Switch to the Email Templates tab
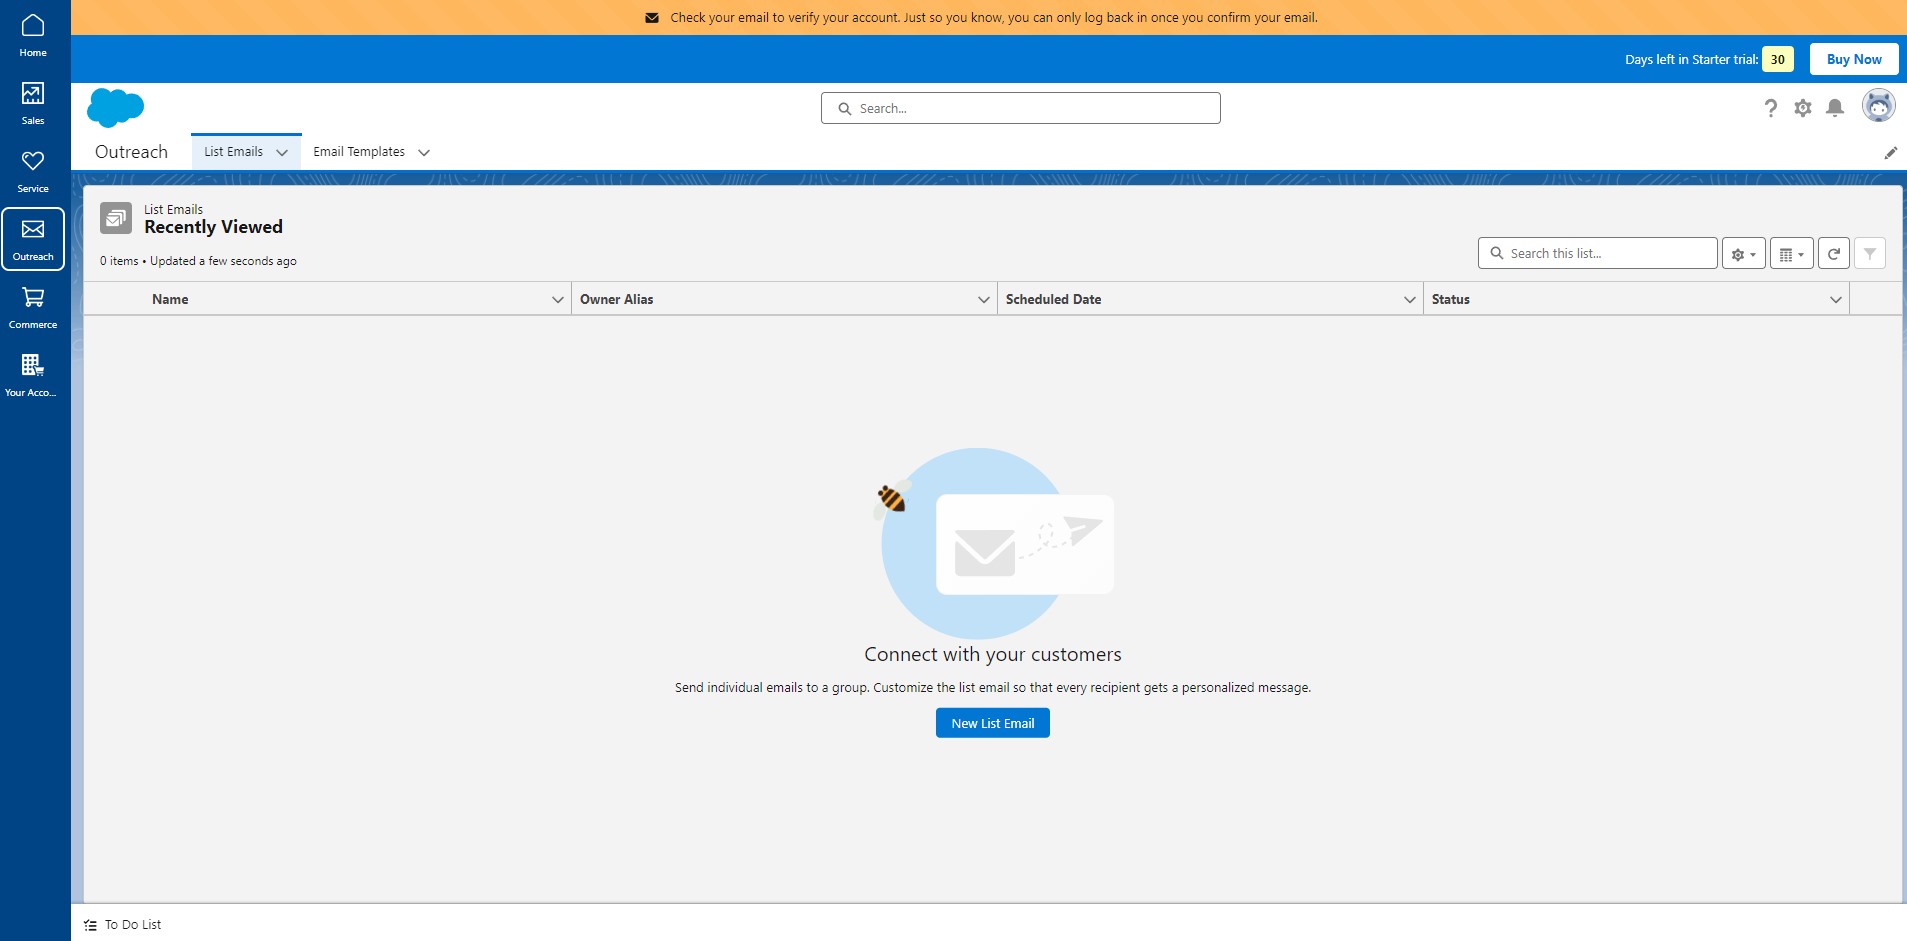This screenshot has height=941, width=1907. click(x=359, y=152)
